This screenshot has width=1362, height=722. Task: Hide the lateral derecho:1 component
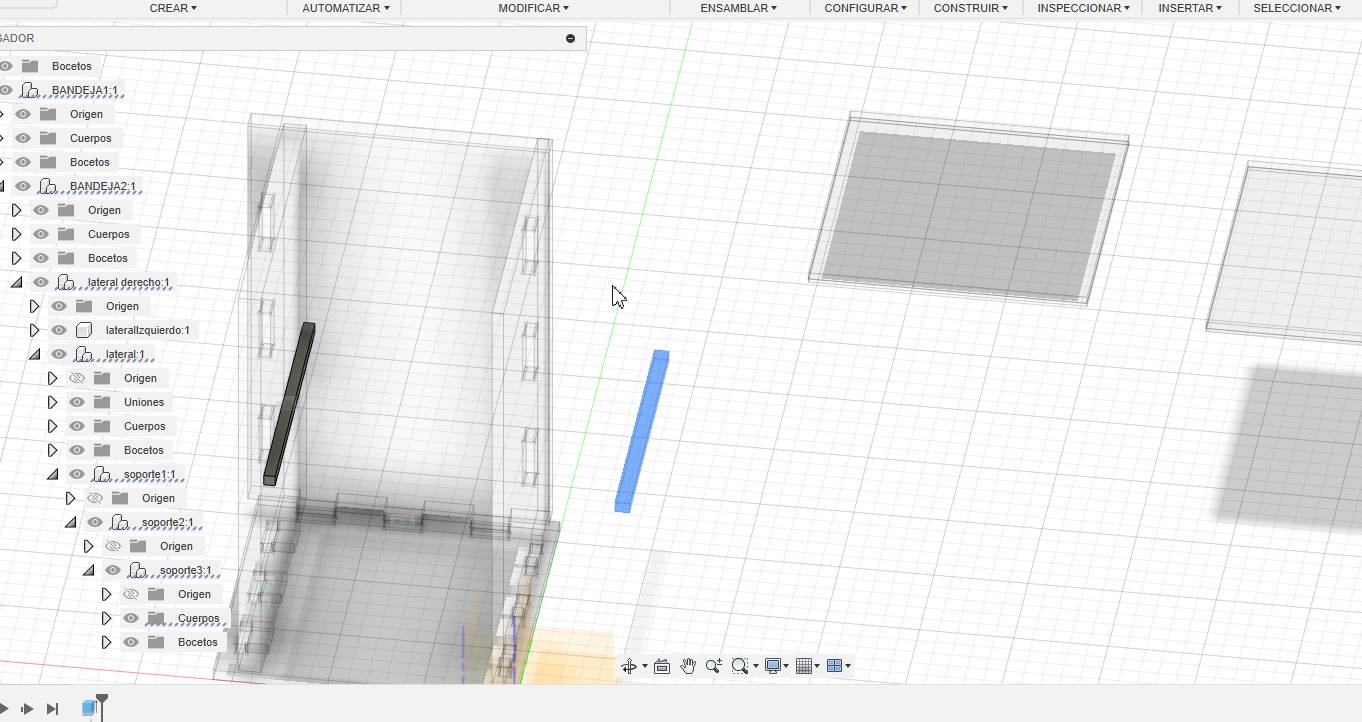[x=41, y=282]
